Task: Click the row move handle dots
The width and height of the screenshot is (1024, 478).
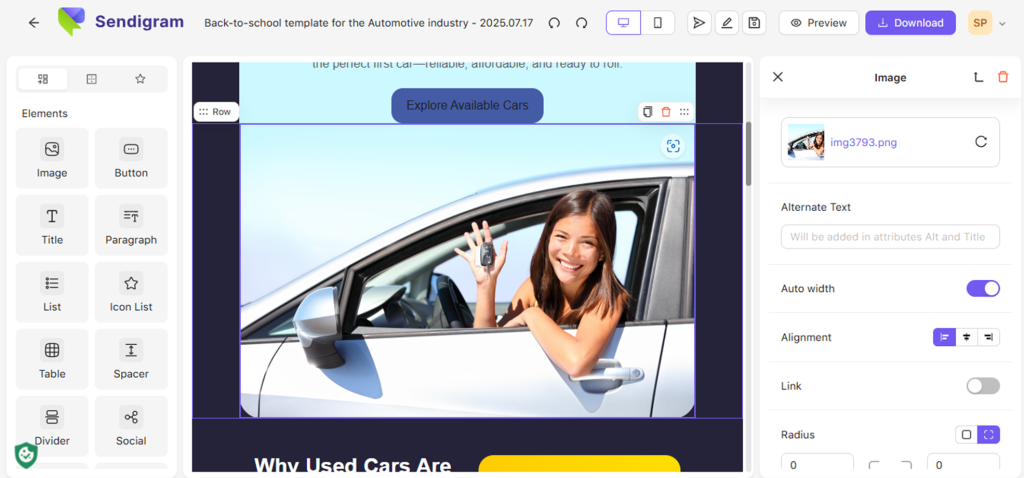Action: click(684, 112)
